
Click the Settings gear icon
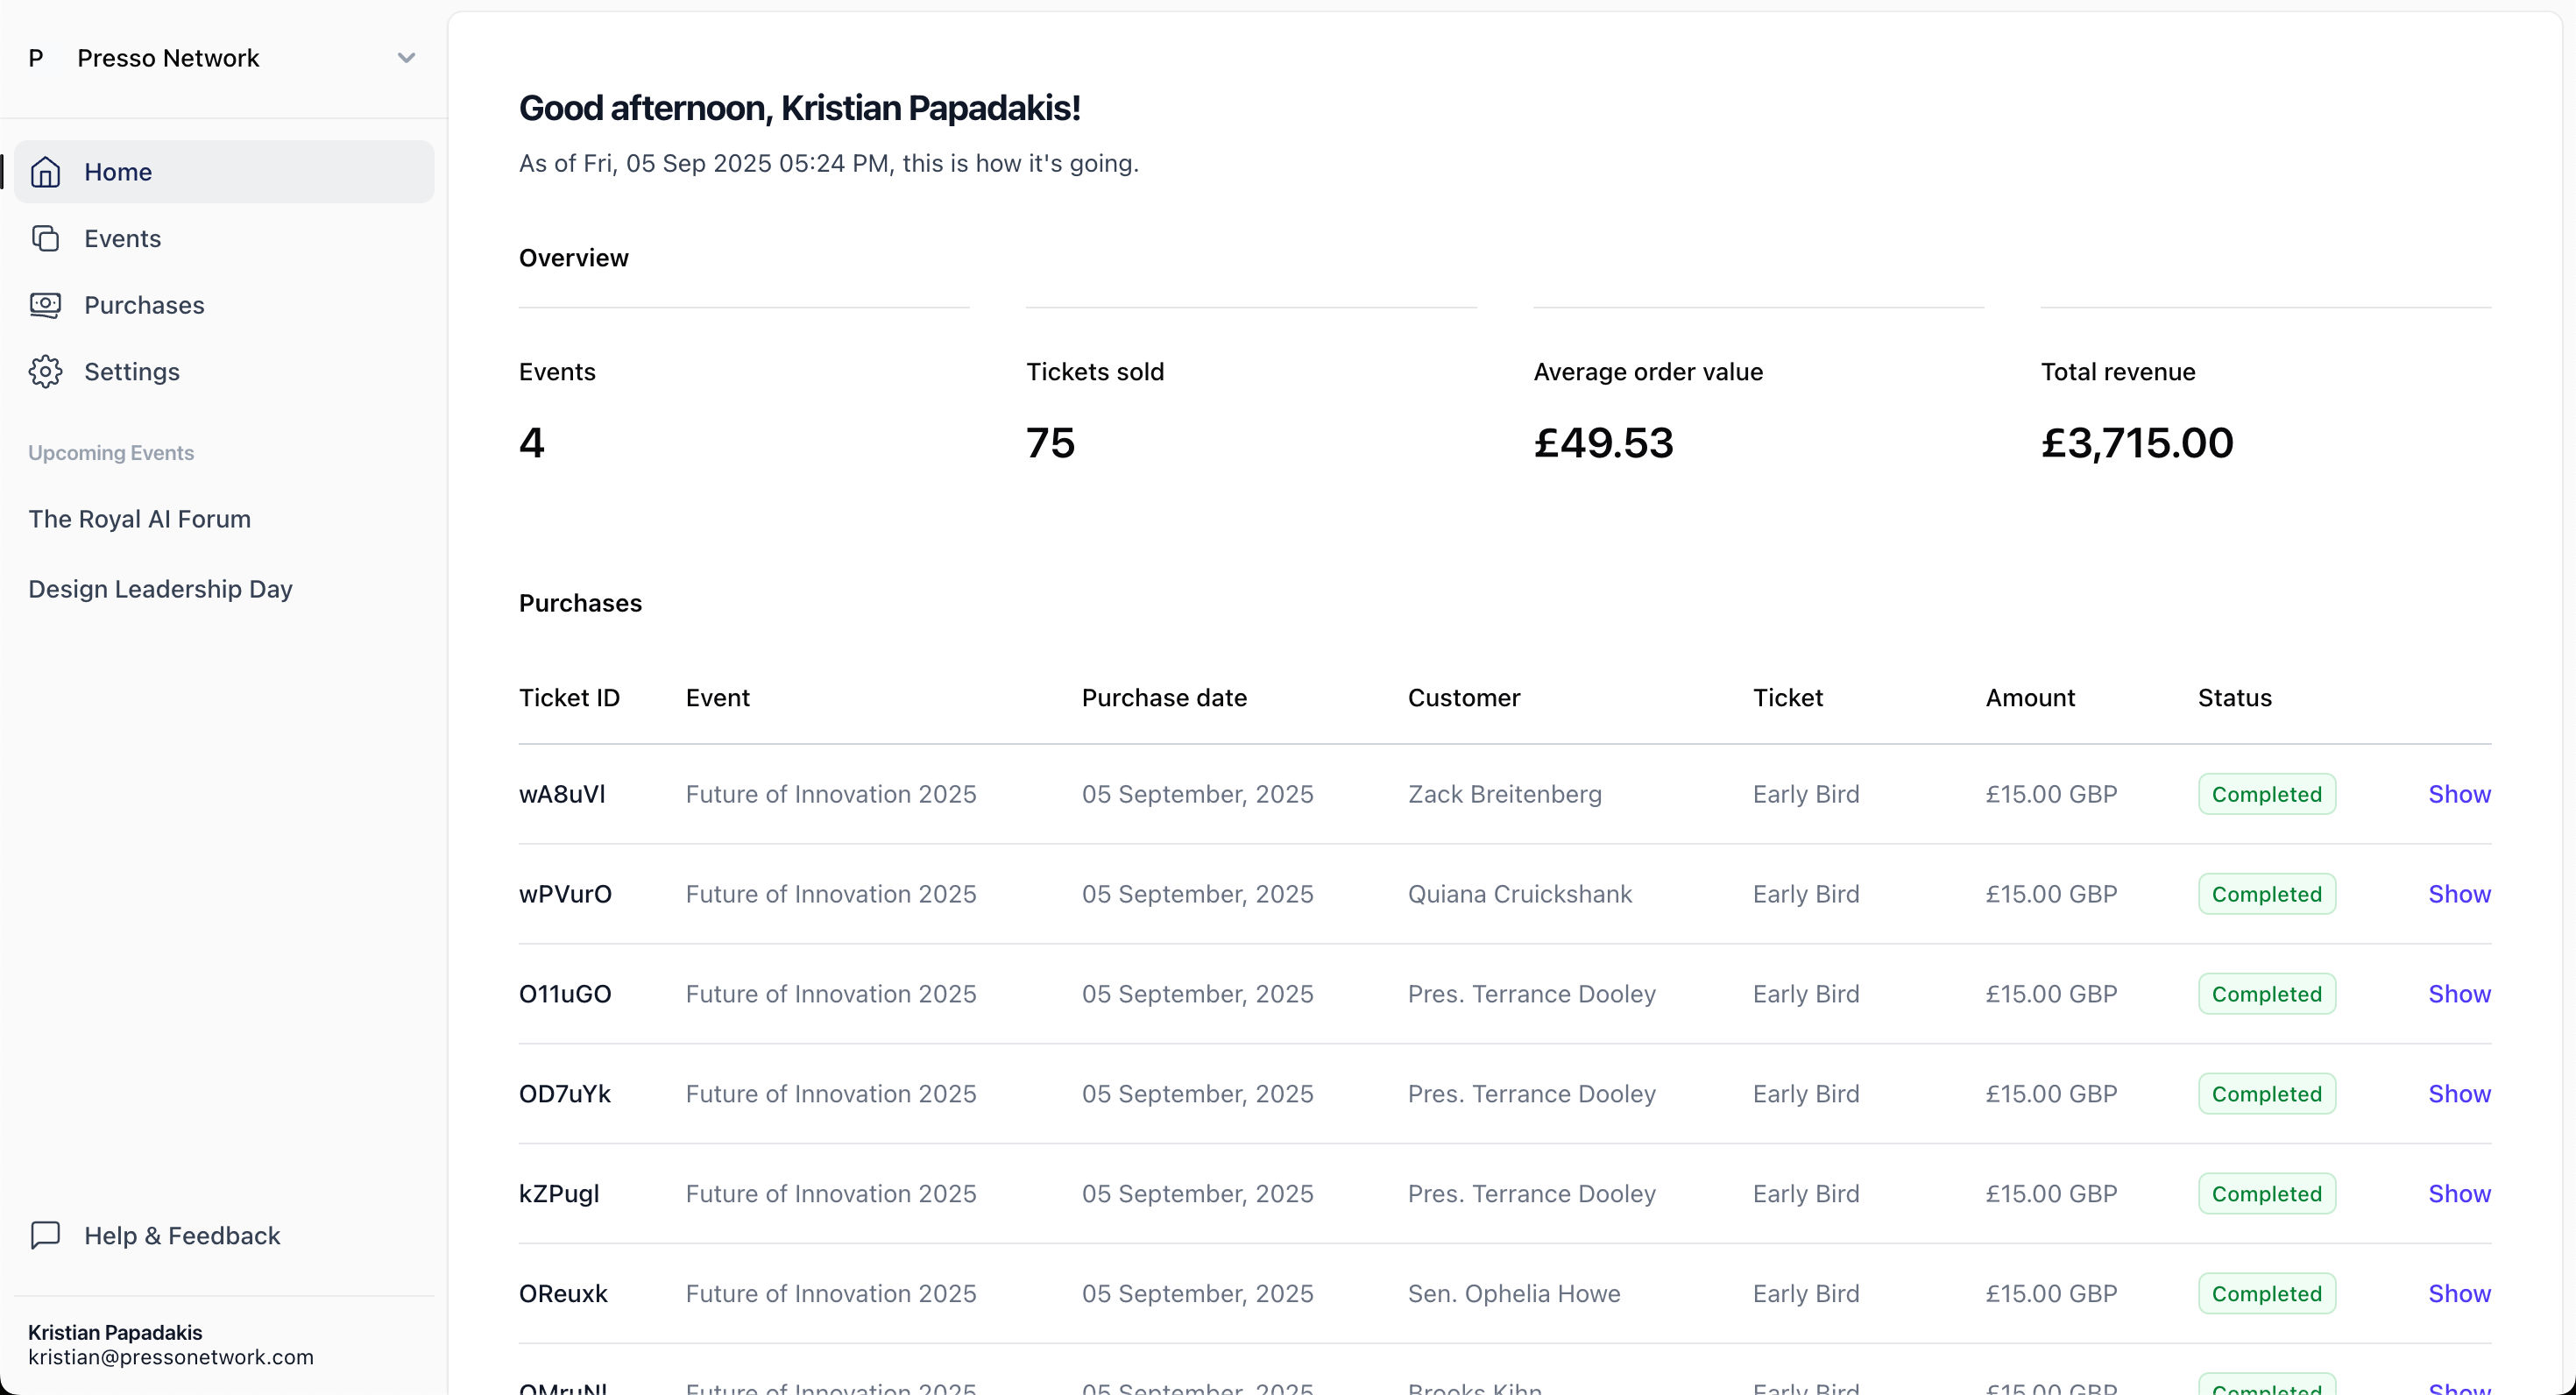click(45, 372)
